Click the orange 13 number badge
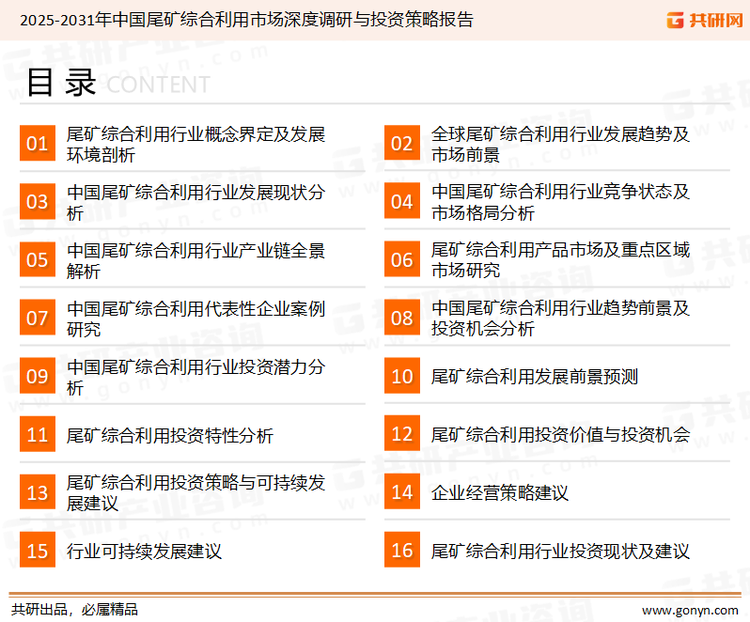The height and width of the screenshot is (622, 750). tap(37, 492)
